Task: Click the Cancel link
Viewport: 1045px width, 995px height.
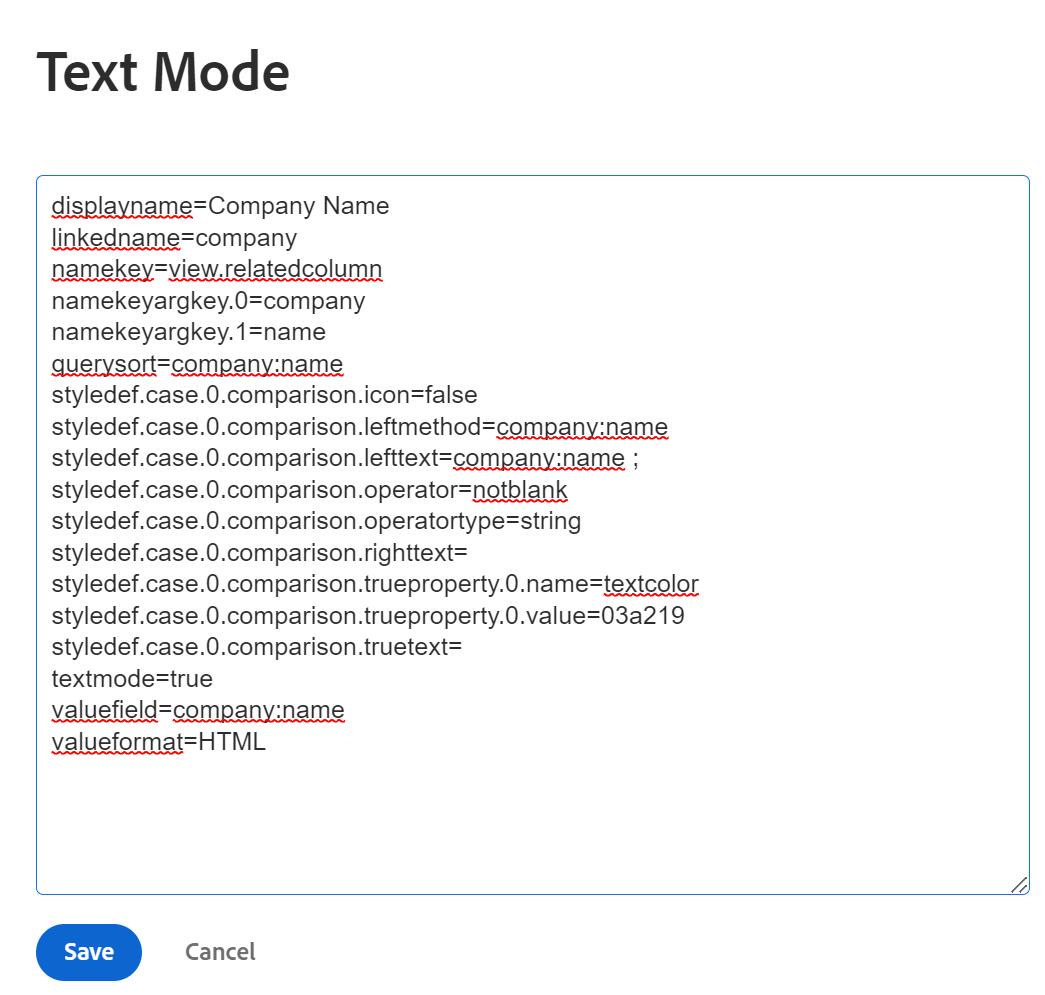Action: click(x=219, y=952)
